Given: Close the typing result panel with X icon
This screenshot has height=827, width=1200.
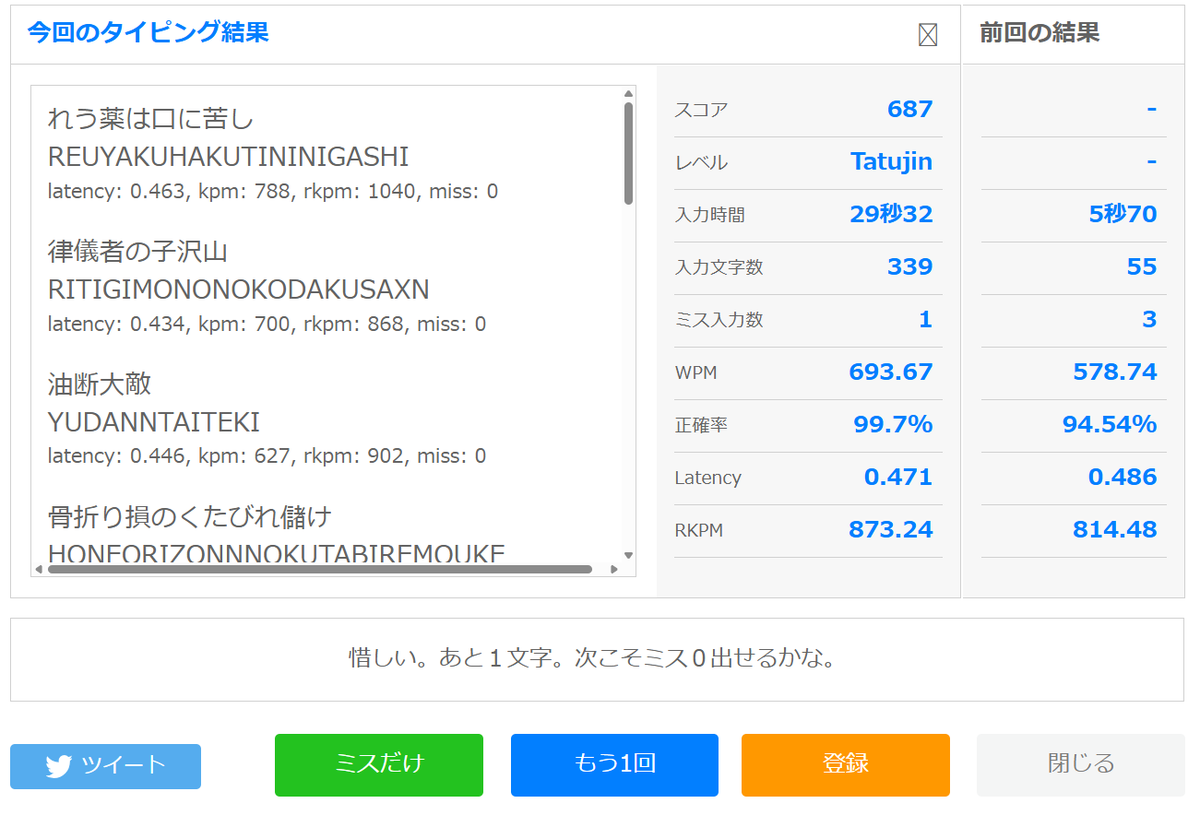Looking at the screenshot, I should click(928, 35).
